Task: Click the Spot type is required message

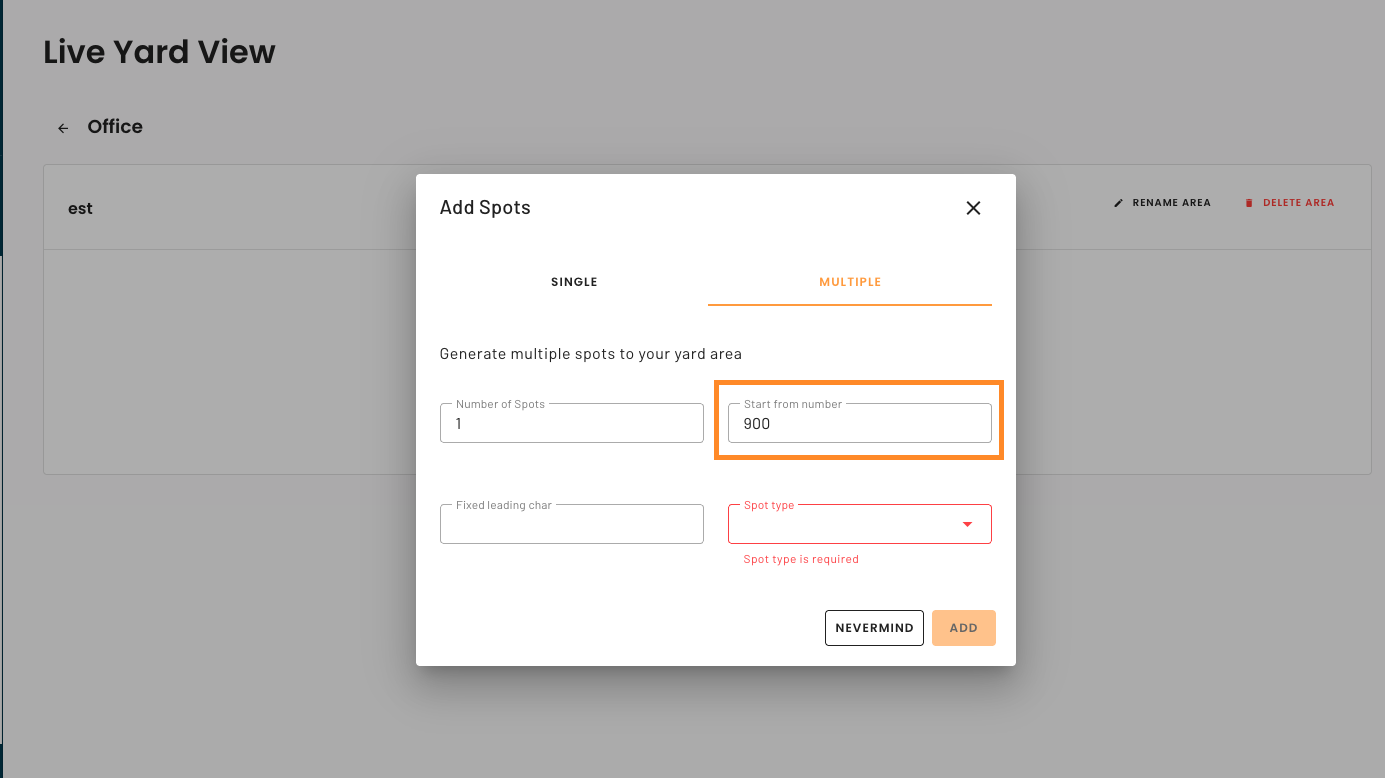Action: tap(801, 559)
